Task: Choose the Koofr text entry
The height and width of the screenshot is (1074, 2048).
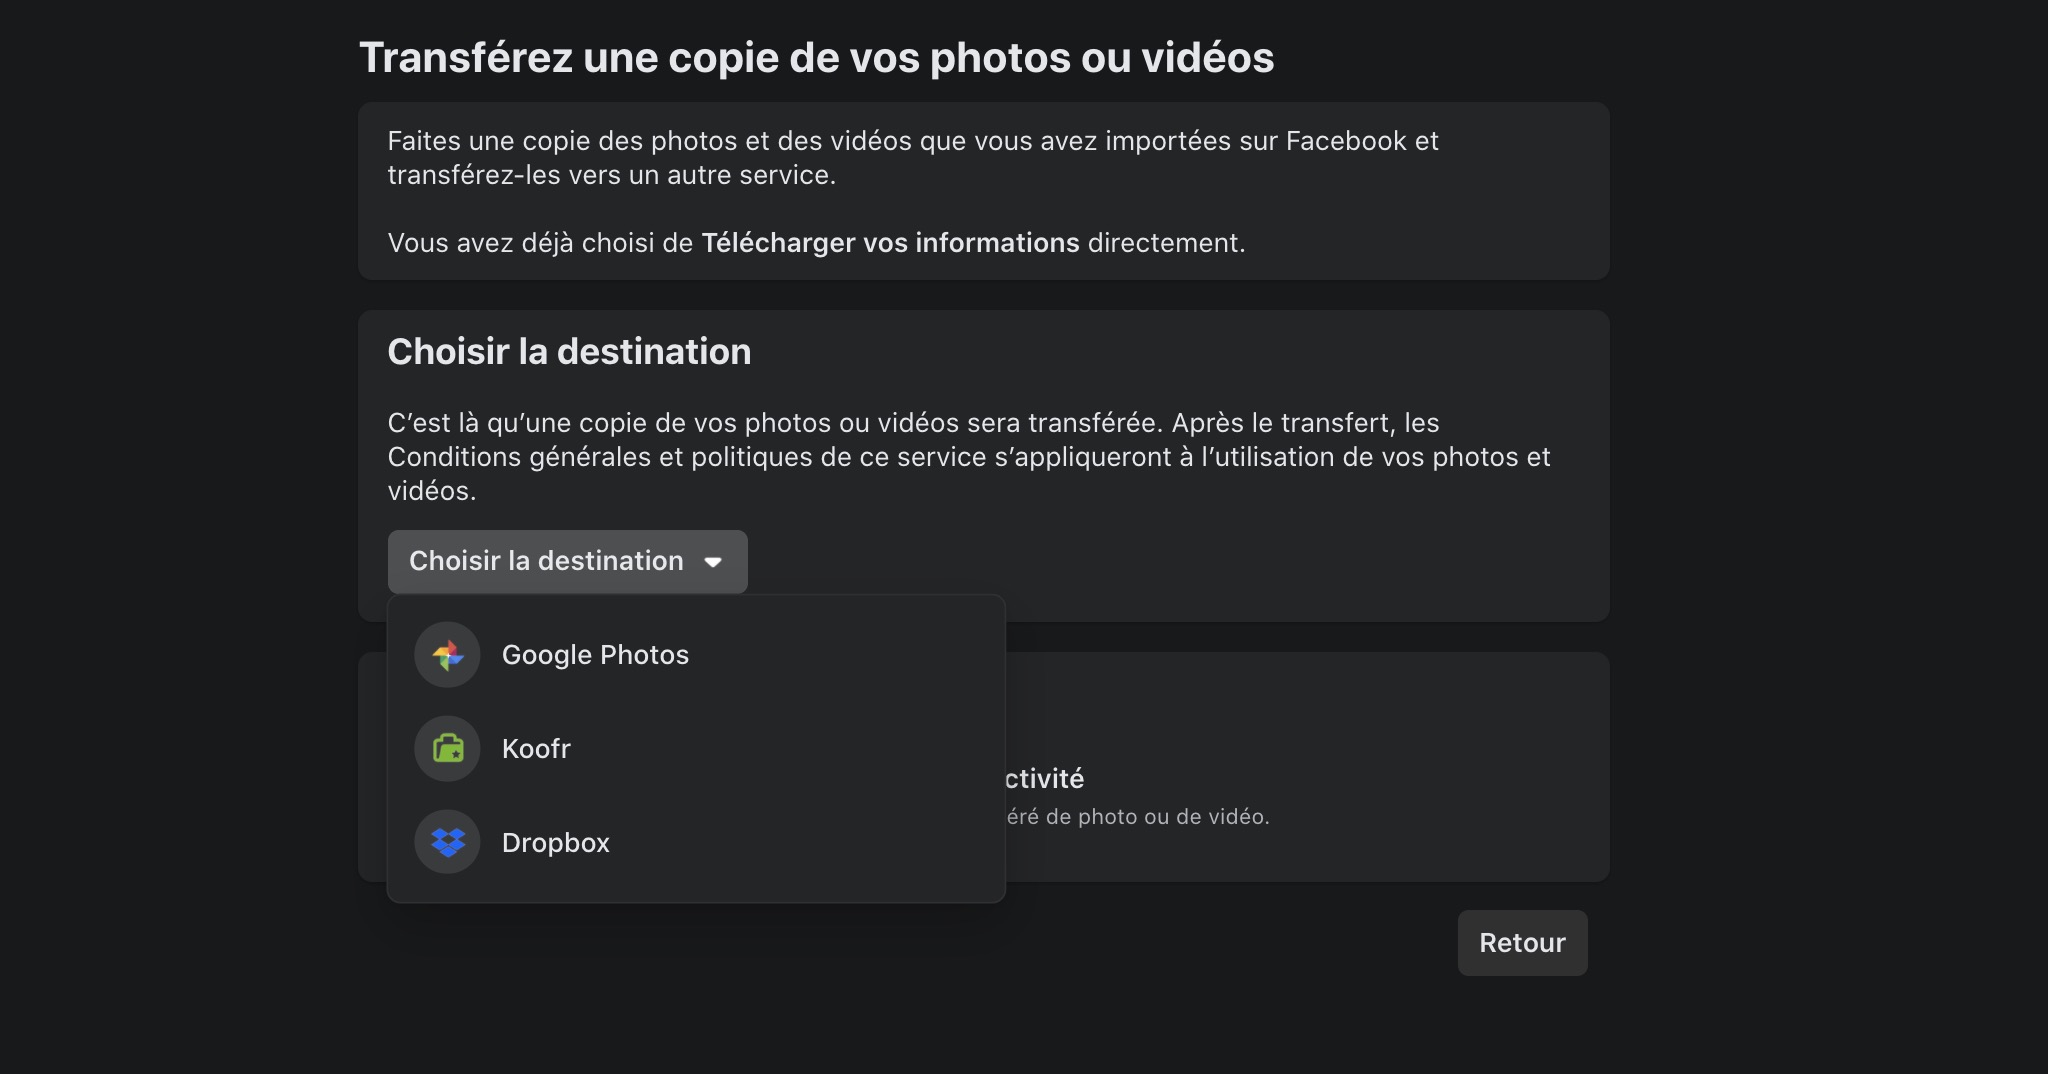Action: (x=536, y=749)
